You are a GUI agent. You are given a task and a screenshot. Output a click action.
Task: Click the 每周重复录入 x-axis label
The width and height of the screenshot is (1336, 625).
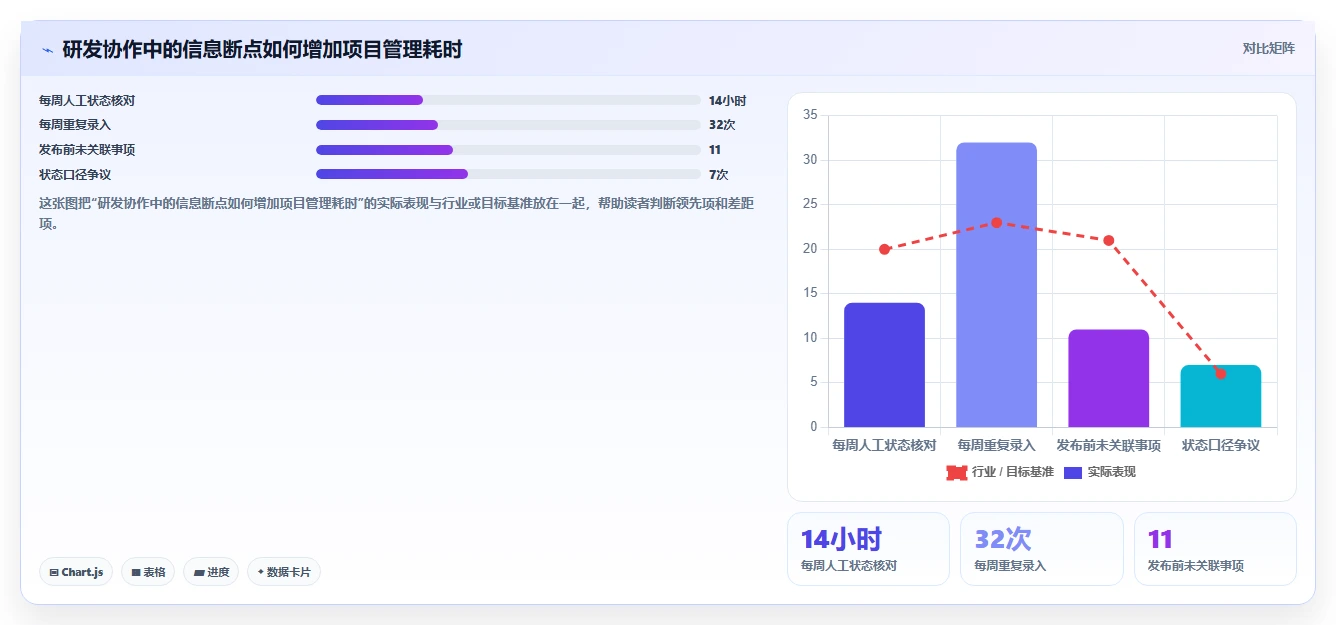point(996,445)
